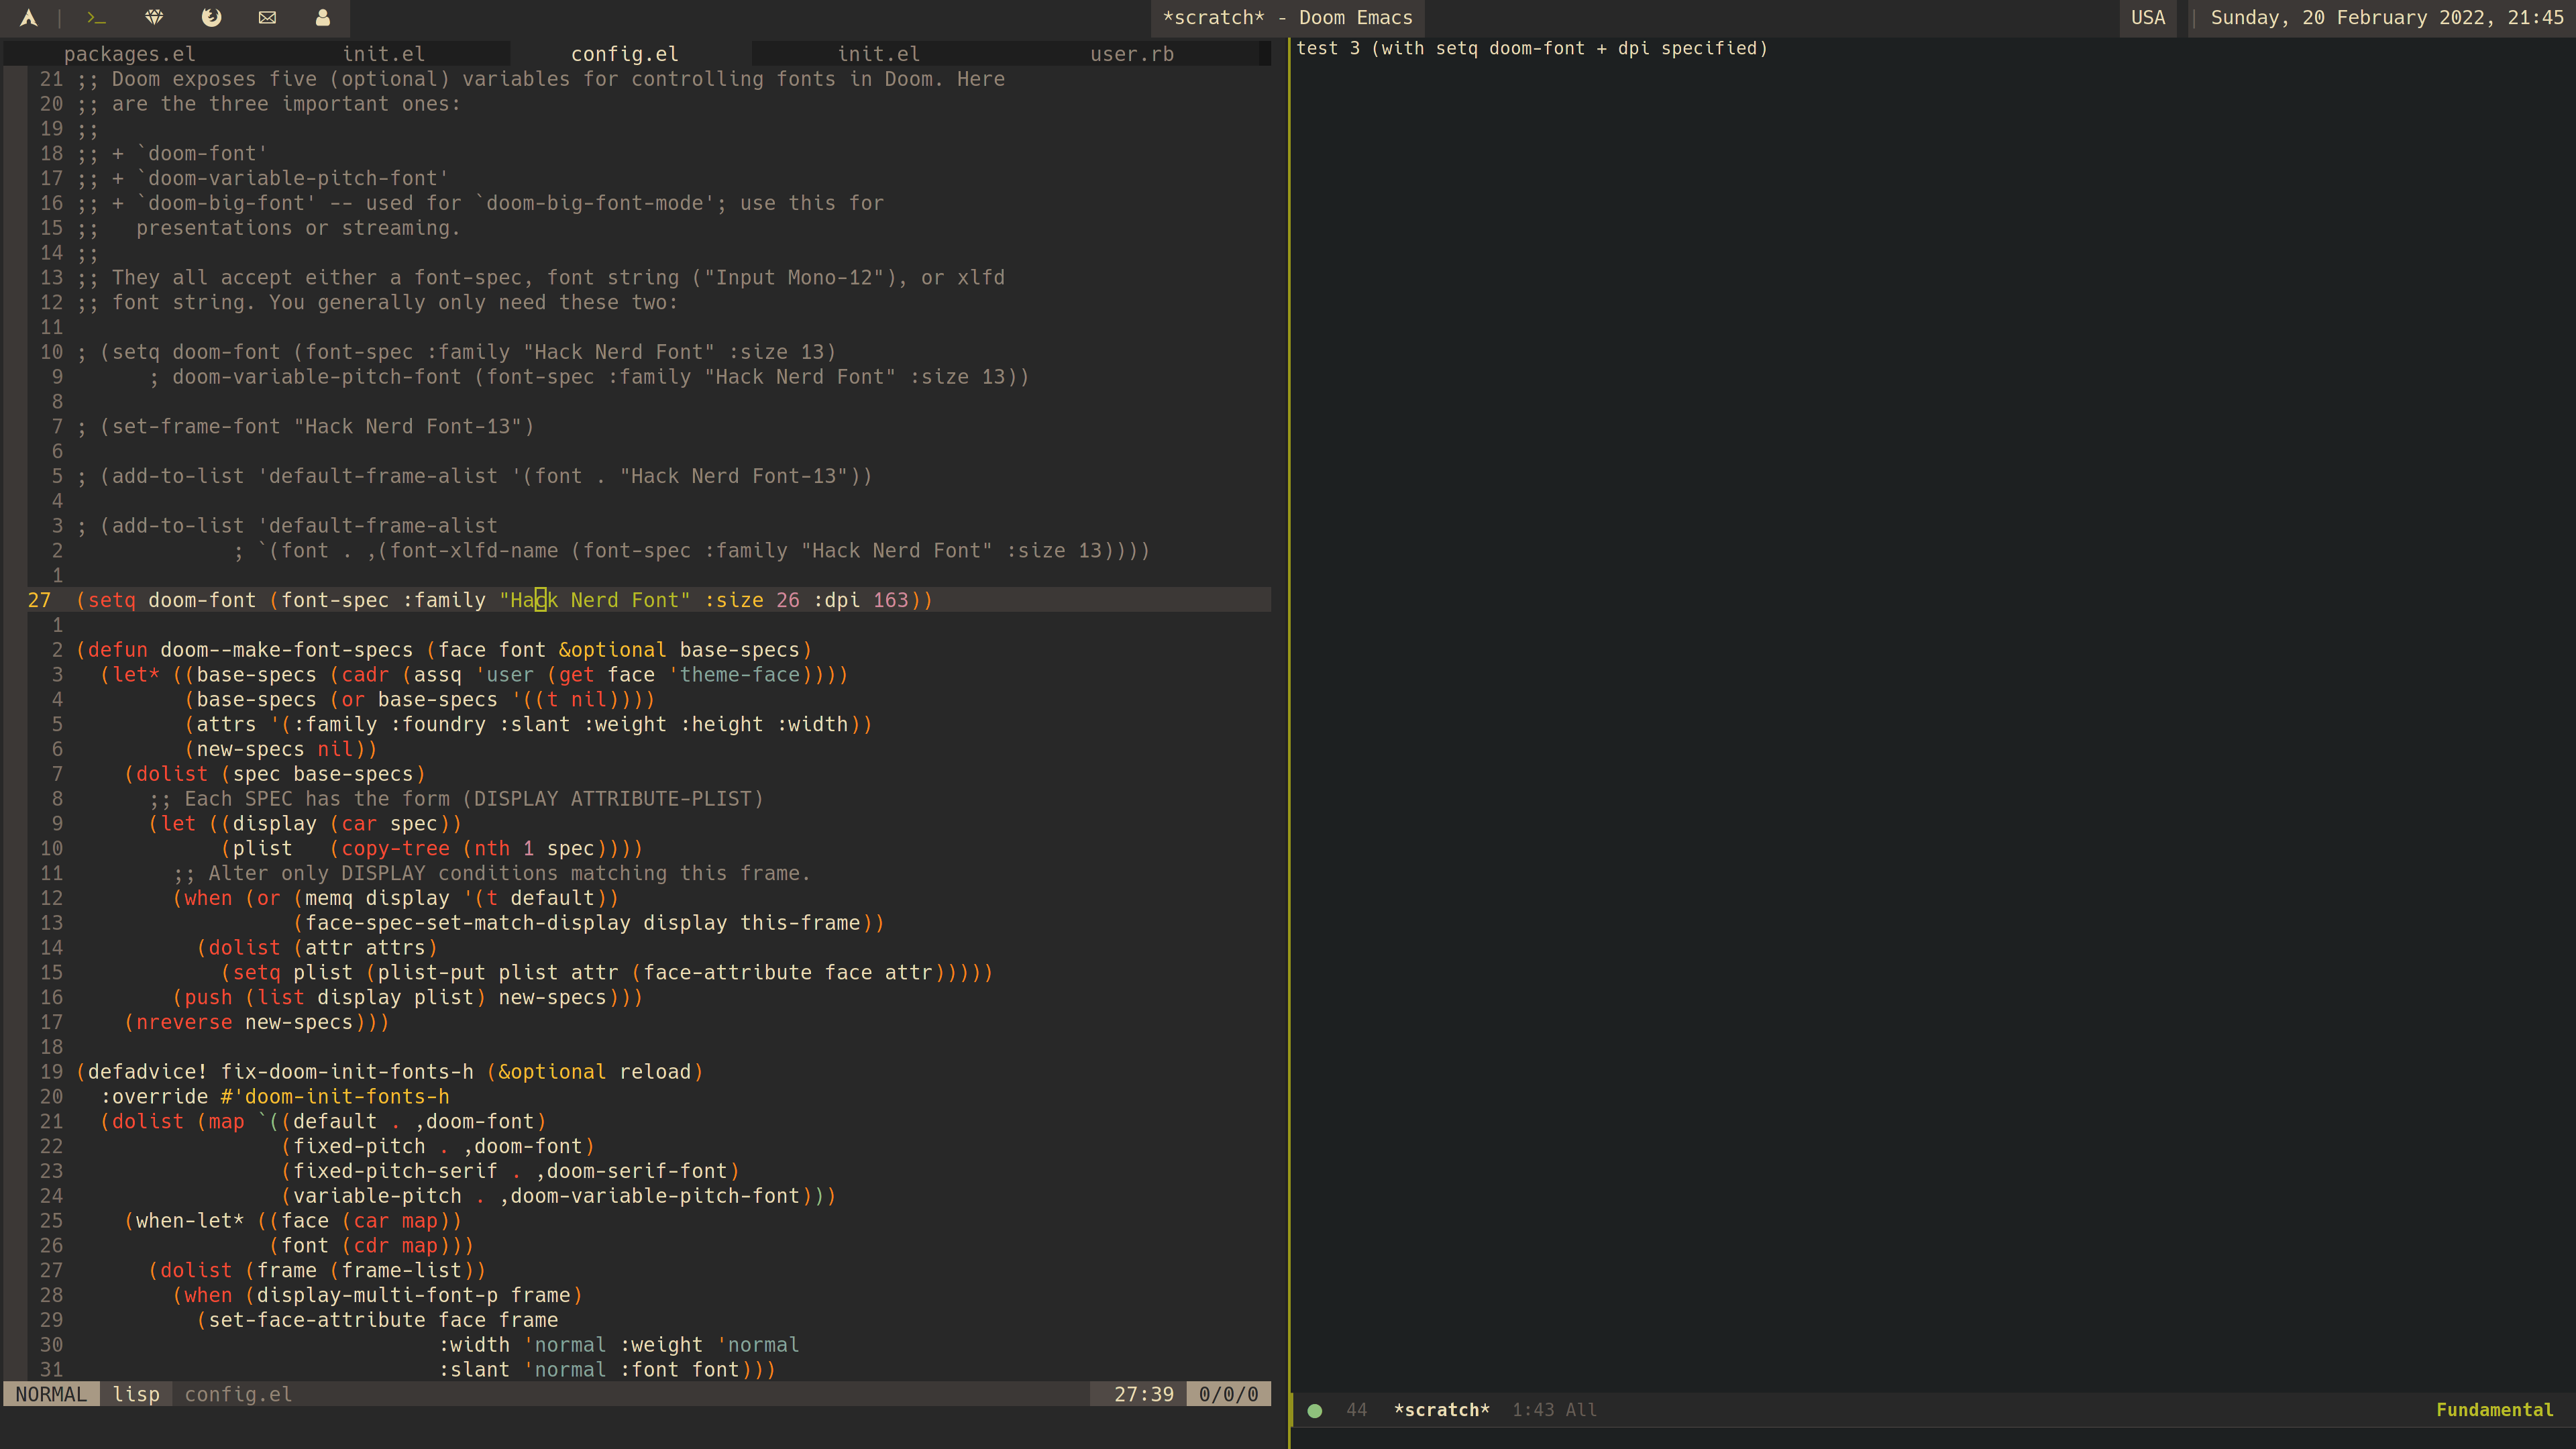Click the lisp indicator in the modeline
The height and width of the screenshot is (1449, 2576).
tap(137, 1393)
